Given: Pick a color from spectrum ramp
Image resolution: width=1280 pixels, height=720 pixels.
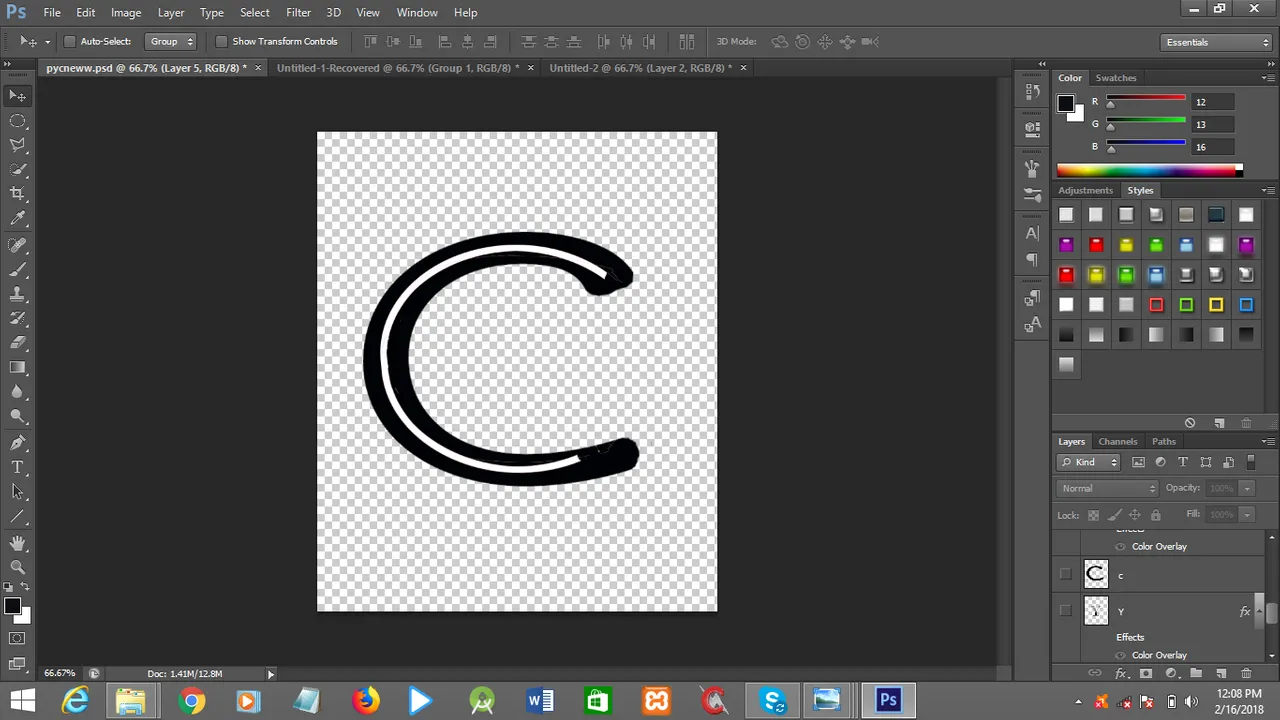Looking at the screenshot, I should 1148,170.
